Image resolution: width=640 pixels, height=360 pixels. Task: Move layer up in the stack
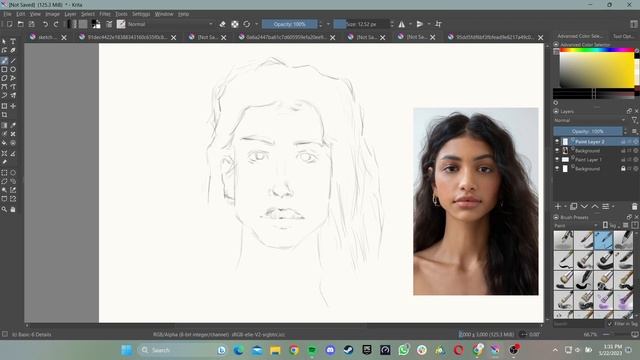pyautogui.click(x=595, y=207)
